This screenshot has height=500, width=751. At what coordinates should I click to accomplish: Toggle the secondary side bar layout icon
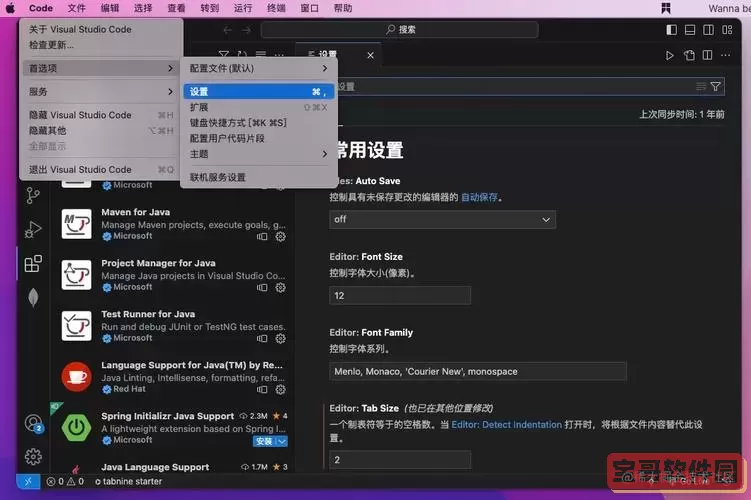tap(708, 30)
